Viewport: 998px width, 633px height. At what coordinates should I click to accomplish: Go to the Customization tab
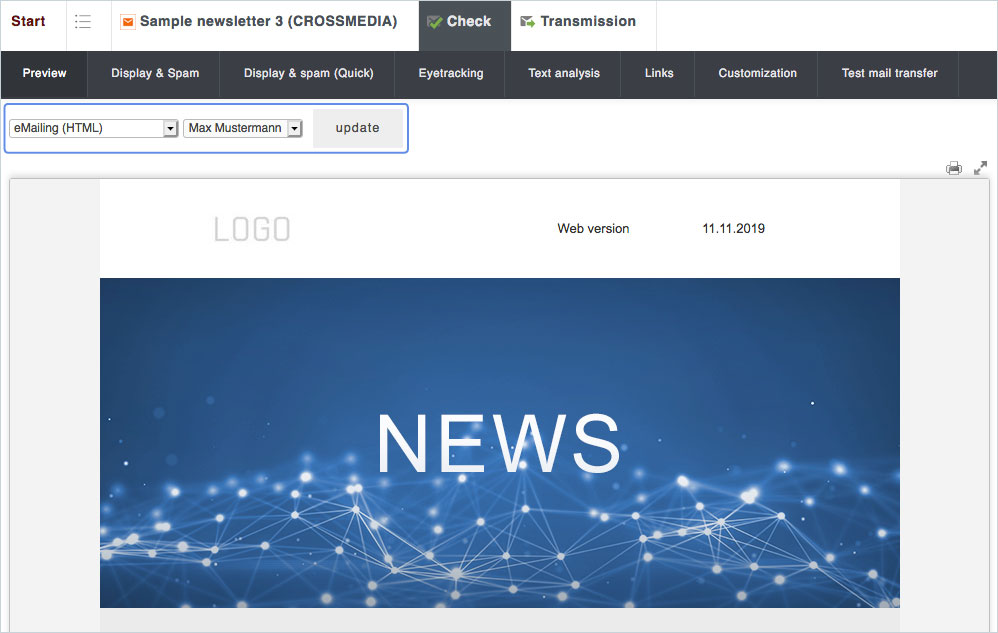[x=758, y=73]
